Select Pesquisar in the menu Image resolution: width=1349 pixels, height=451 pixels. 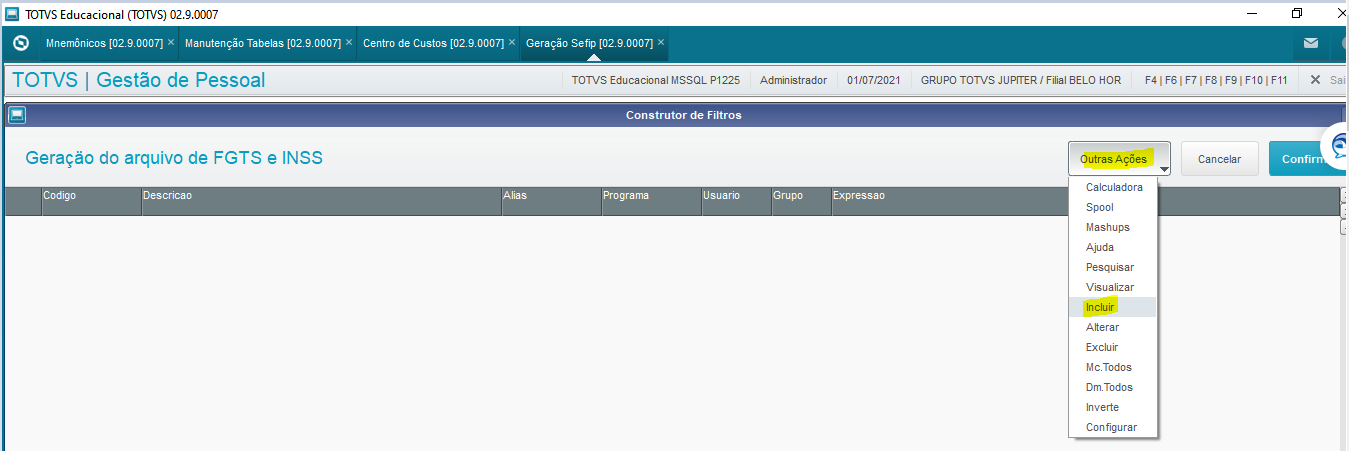[1113, 267]
